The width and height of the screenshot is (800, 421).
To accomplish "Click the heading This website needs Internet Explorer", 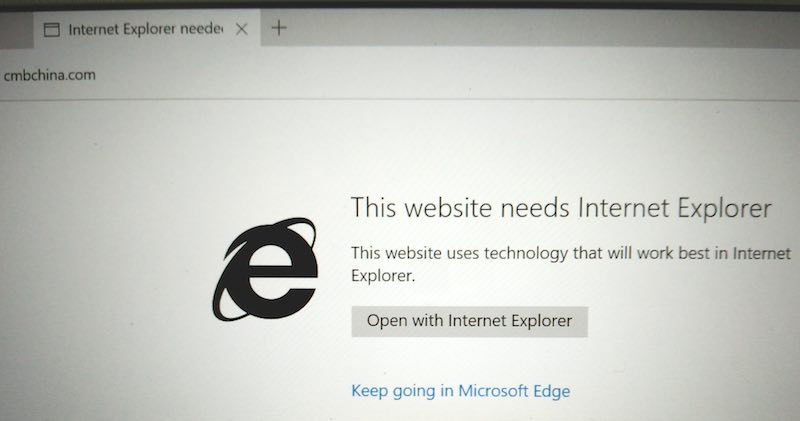I will [561, 208].
